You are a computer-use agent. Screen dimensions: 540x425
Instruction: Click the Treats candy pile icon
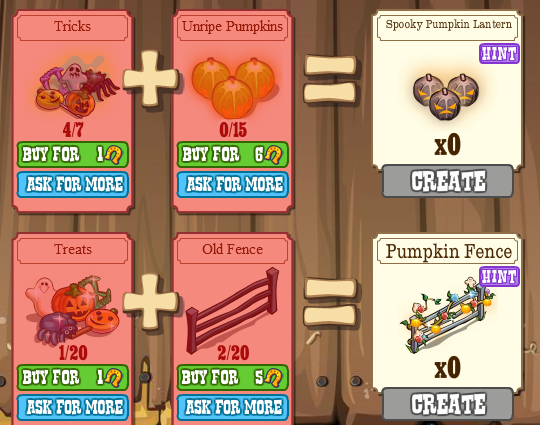click(x=72, y=310)
